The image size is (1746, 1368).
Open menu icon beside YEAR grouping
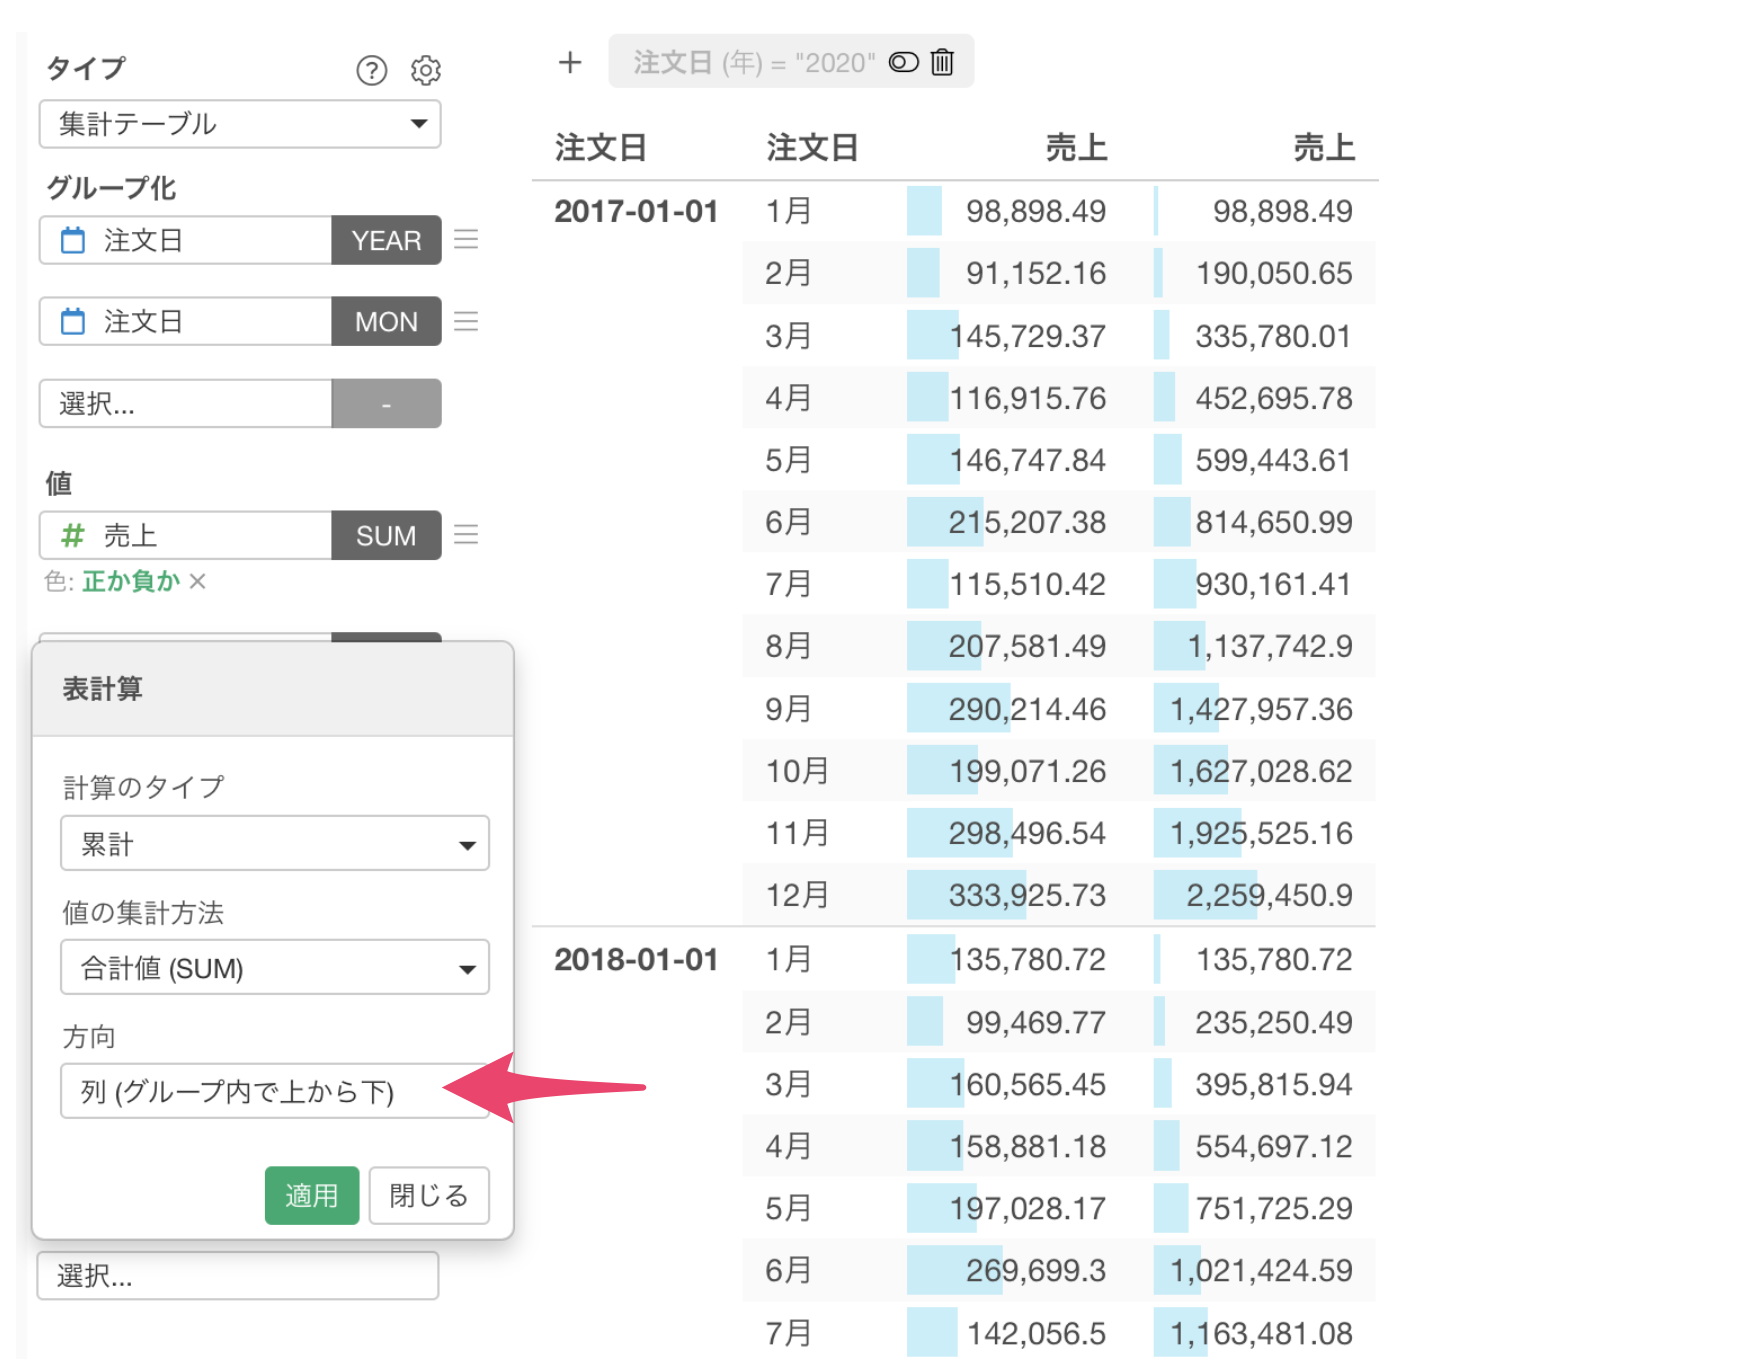coord(466,240)
